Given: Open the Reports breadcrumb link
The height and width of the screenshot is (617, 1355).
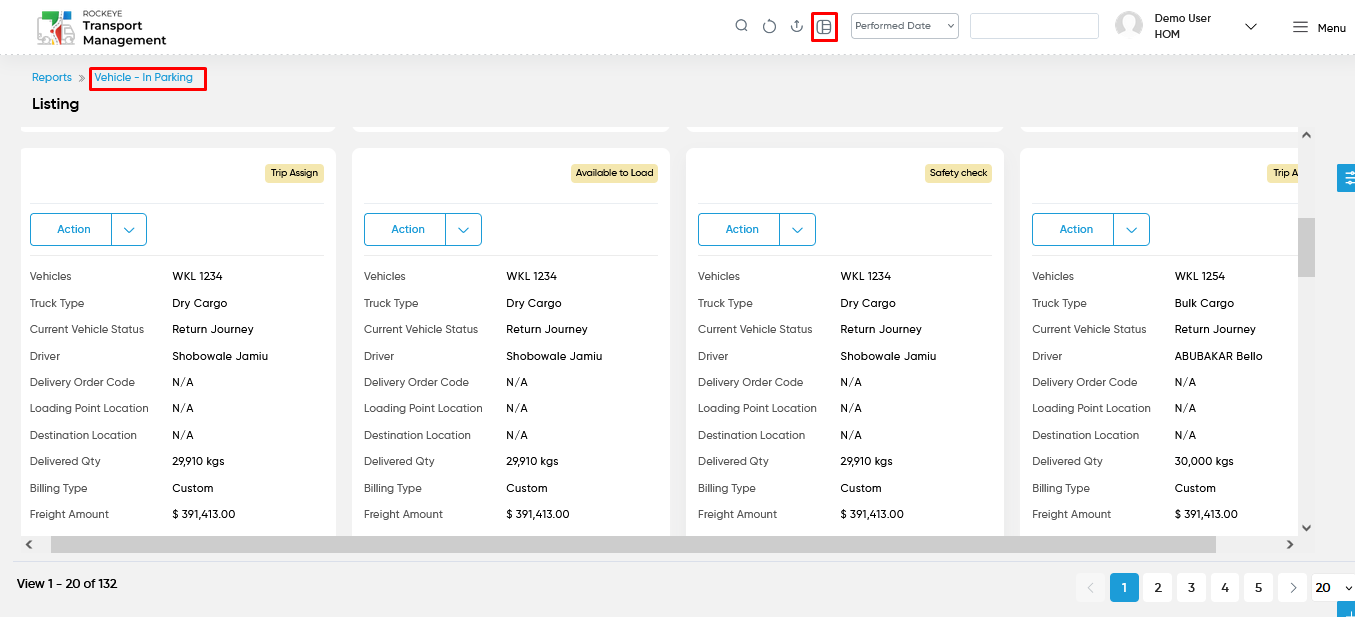Looking at the screenshot, I should pos(52,77).
